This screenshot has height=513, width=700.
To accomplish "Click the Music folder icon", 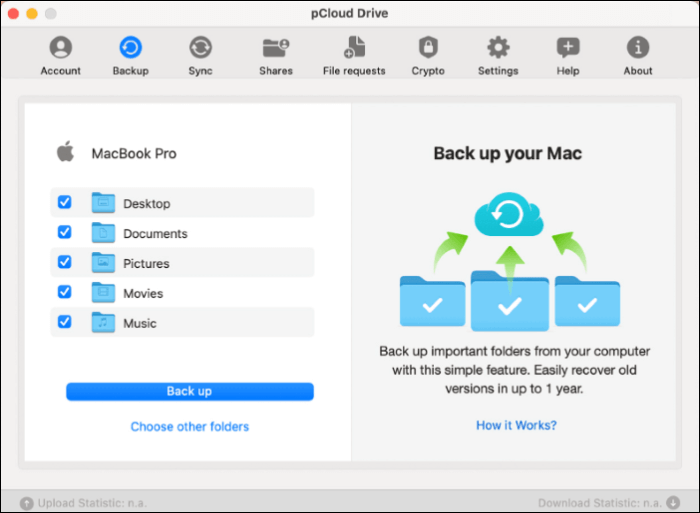I will tap(103, 322).
